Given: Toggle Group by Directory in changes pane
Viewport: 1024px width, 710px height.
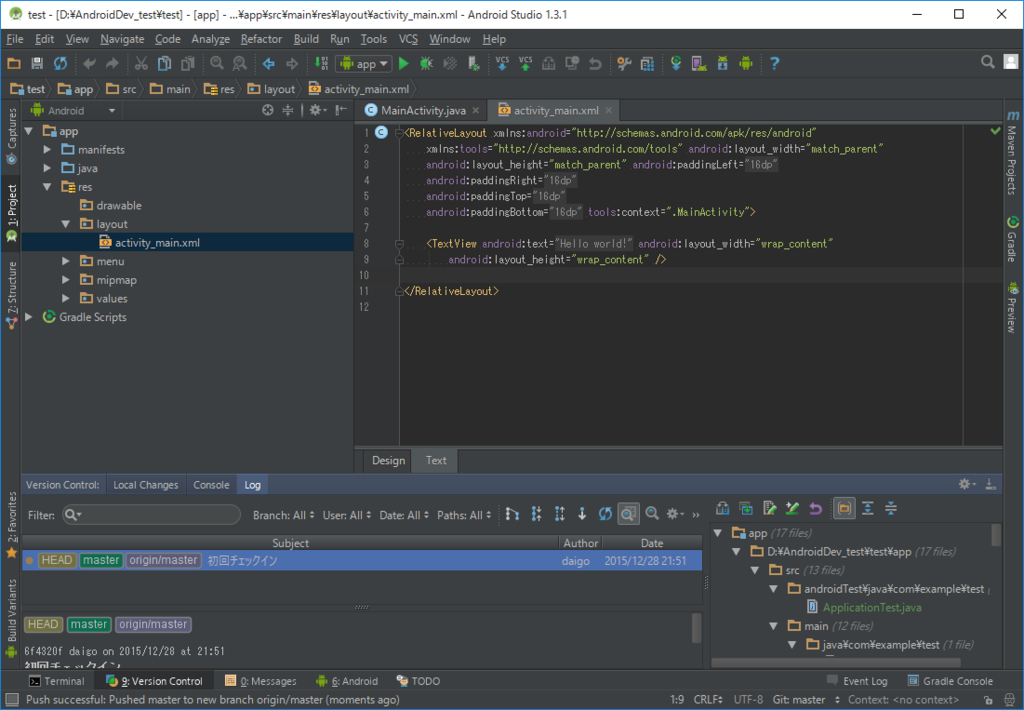Looking at the screenshot, I should (x=844, y=508).
